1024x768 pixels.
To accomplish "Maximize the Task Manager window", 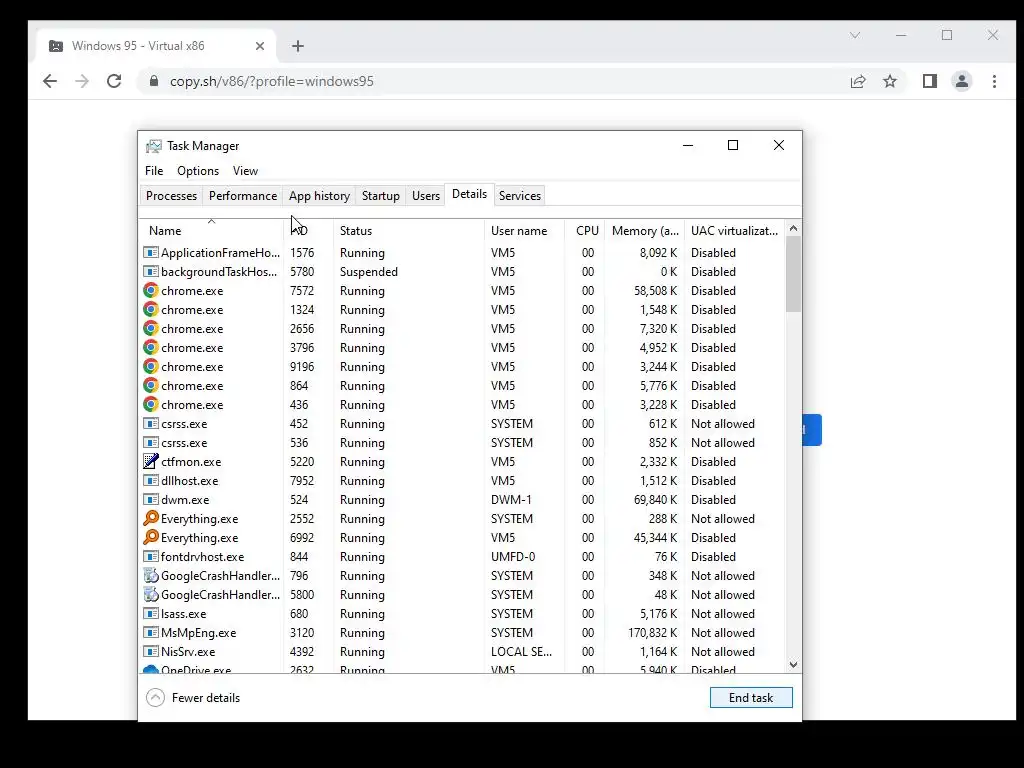I will 733,145.
